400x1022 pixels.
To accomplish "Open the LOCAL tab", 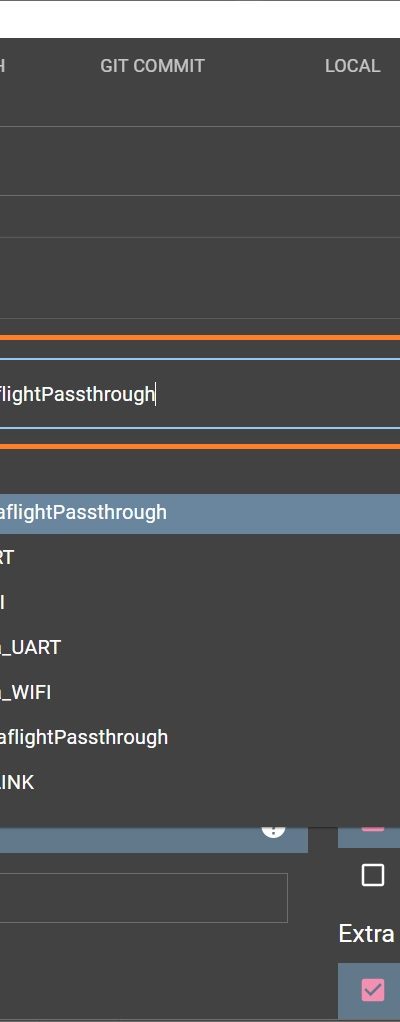I will (352, 66).
